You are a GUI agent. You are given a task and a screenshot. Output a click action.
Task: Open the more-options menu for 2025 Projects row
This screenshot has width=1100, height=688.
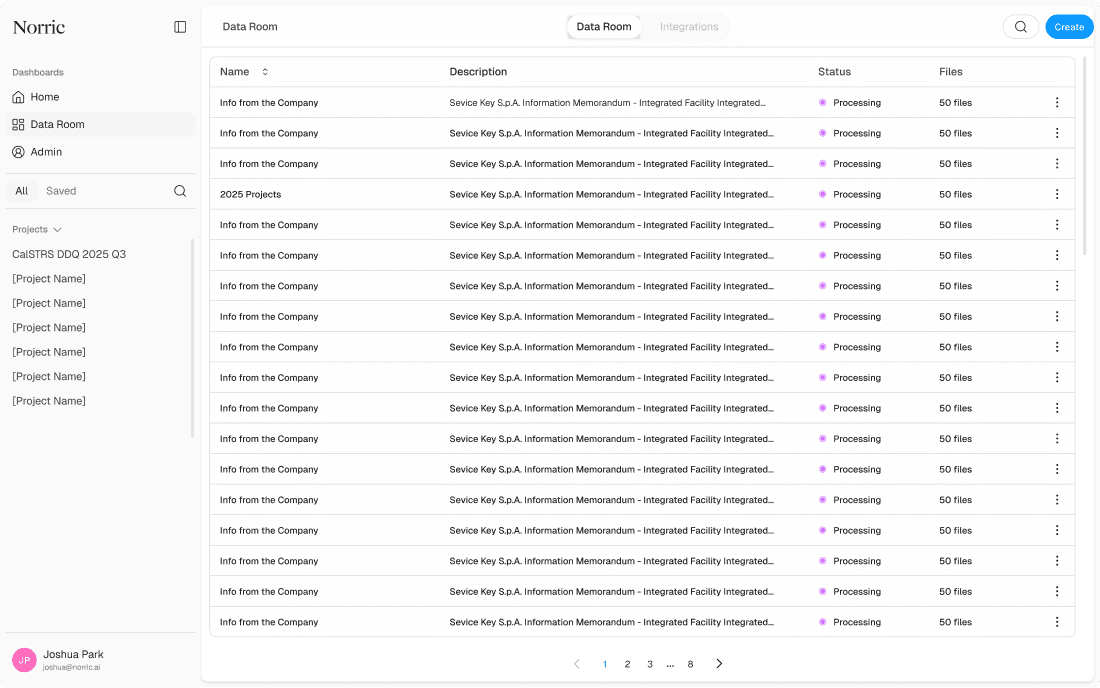click(1057, 194)
